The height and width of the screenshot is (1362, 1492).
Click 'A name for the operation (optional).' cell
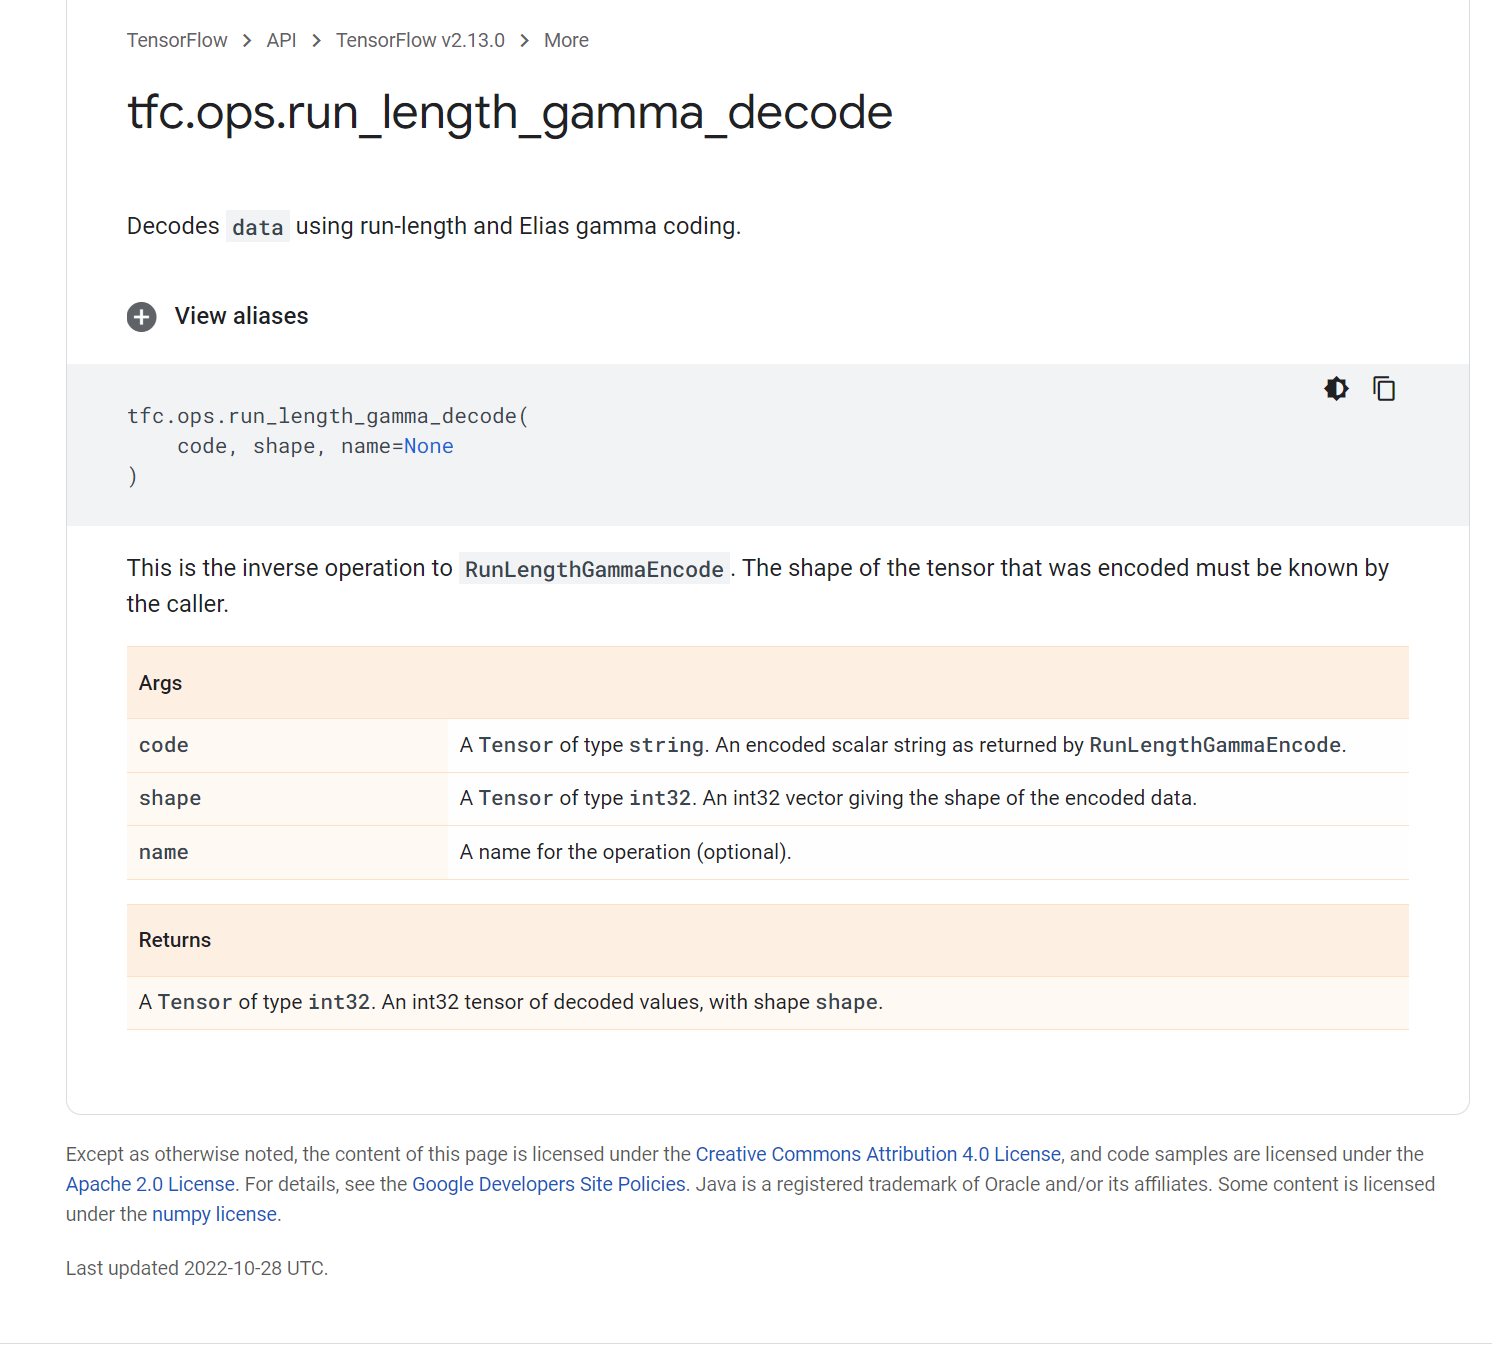(928, 852)
